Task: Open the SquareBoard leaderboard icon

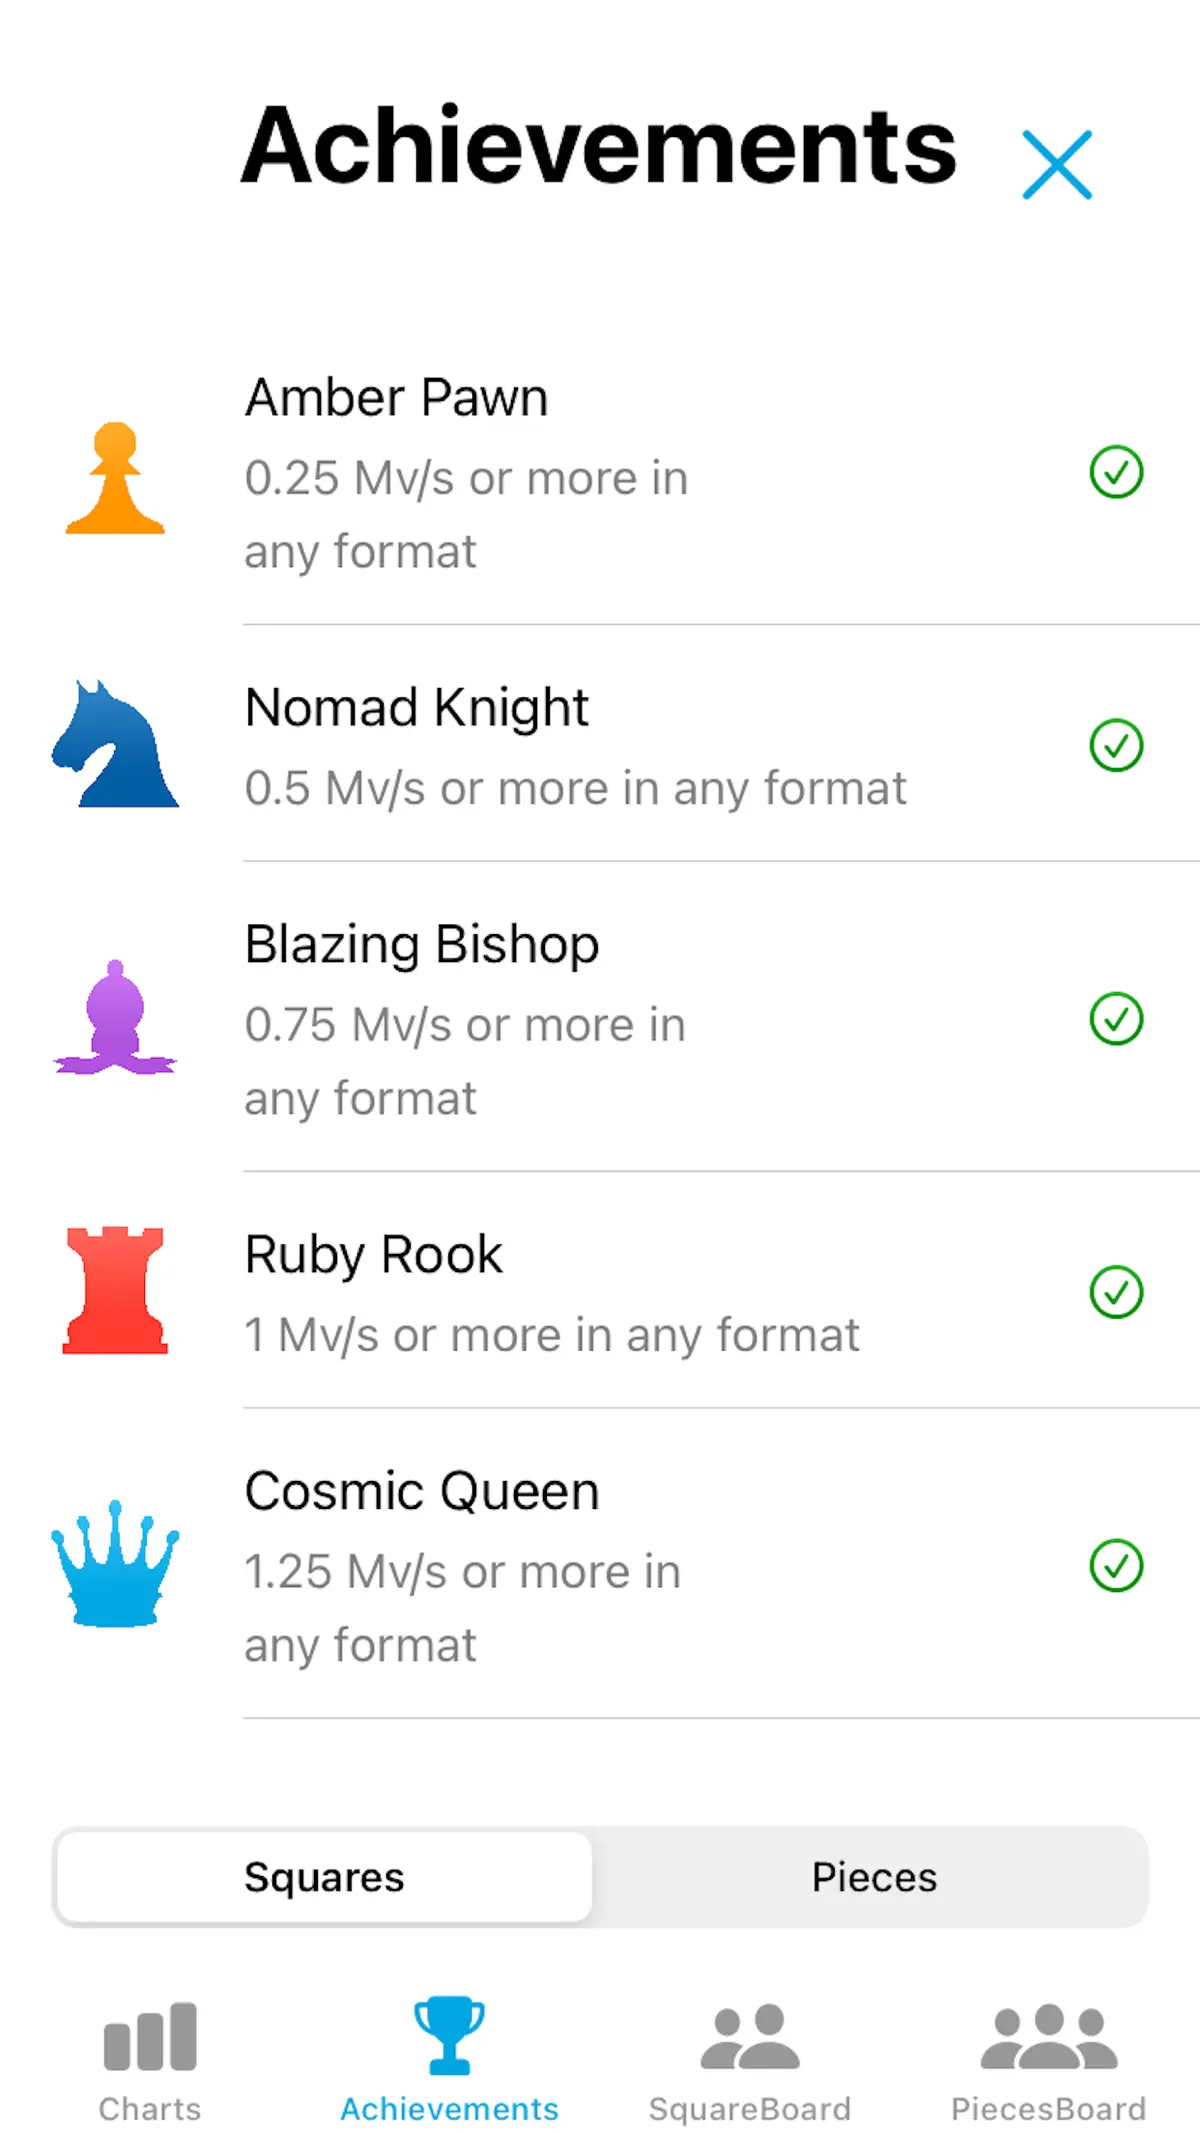Action: (750, 2036)
